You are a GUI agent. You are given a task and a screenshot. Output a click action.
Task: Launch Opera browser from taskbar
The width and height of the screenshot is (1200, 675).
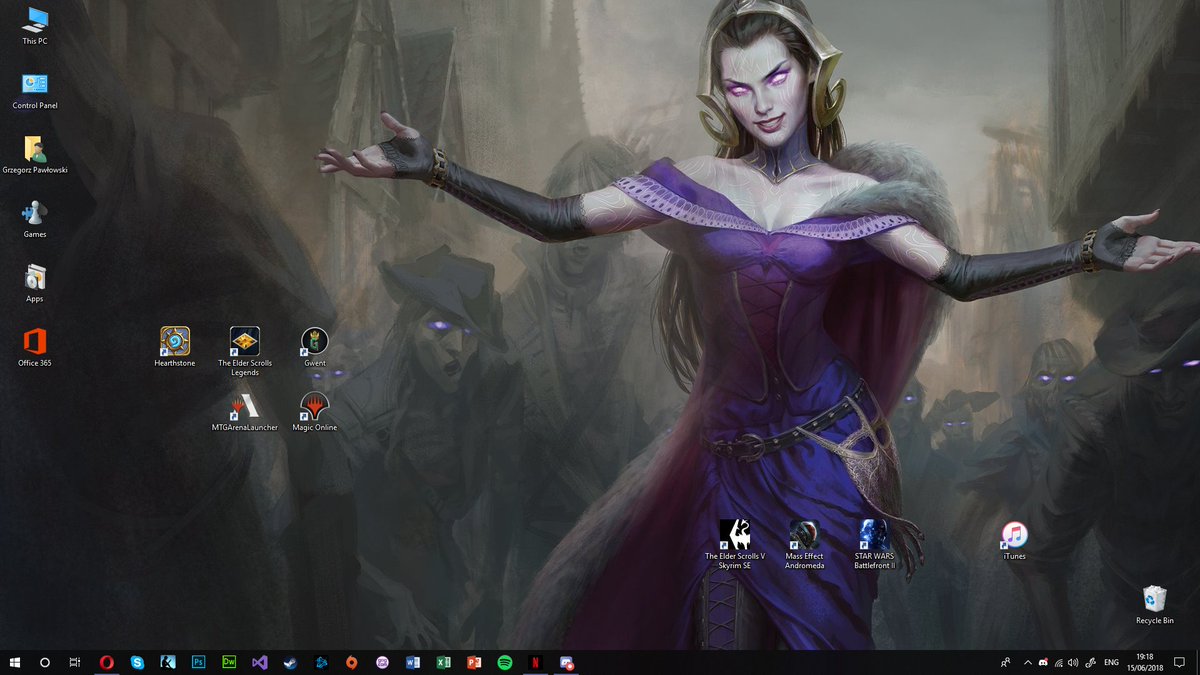pyautogui.click(x=106, y=662)
